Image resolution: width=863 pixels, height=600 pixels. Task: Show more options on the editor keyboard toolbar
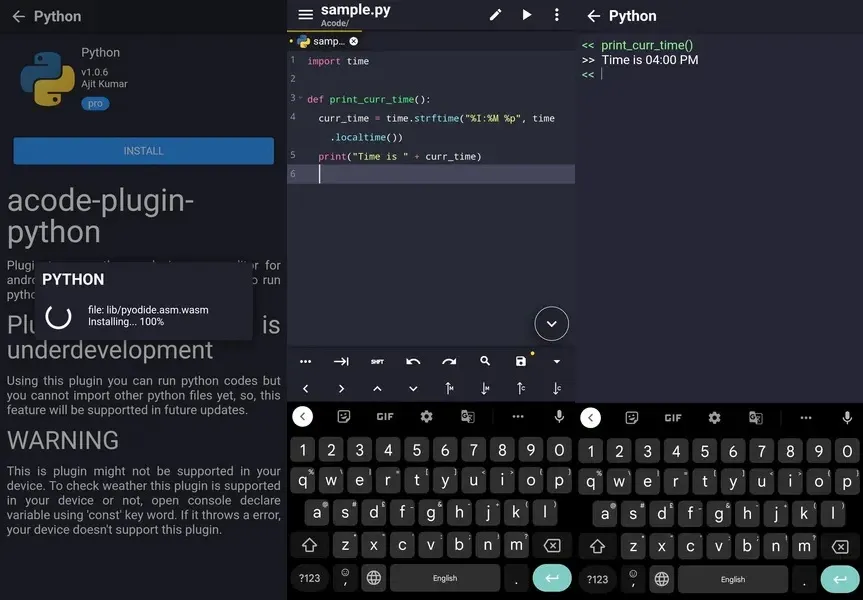point(518,417)
